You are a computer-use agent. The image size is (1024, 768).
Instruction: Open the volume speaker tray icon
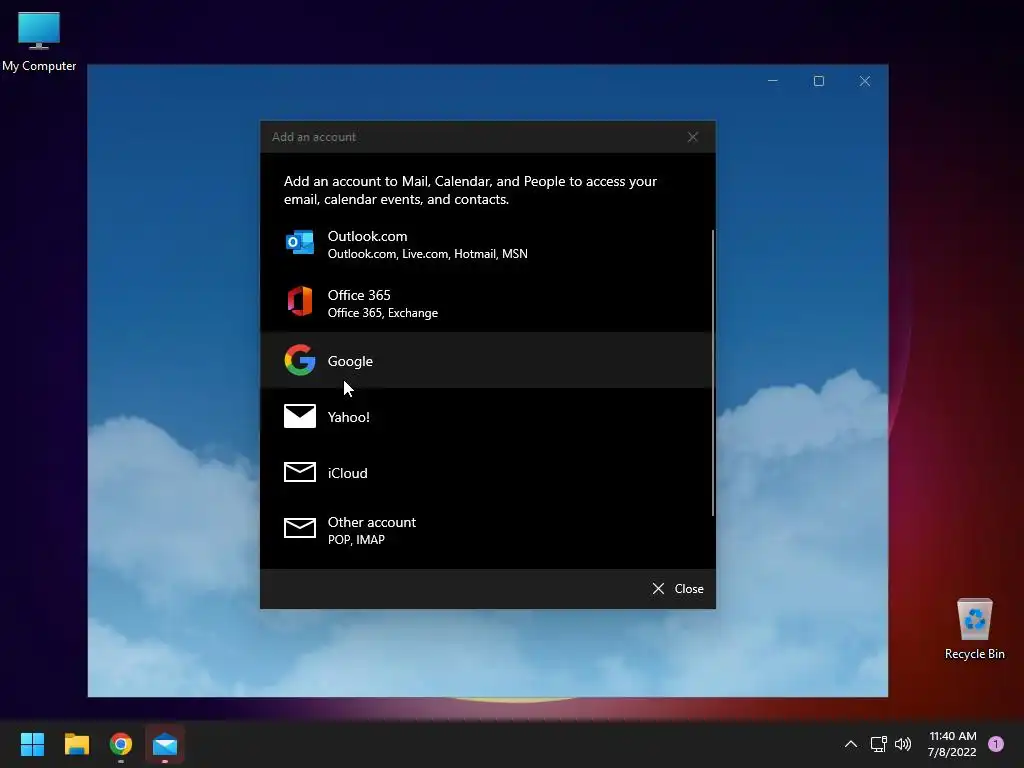pyautogui.click(x=903, y=744)
